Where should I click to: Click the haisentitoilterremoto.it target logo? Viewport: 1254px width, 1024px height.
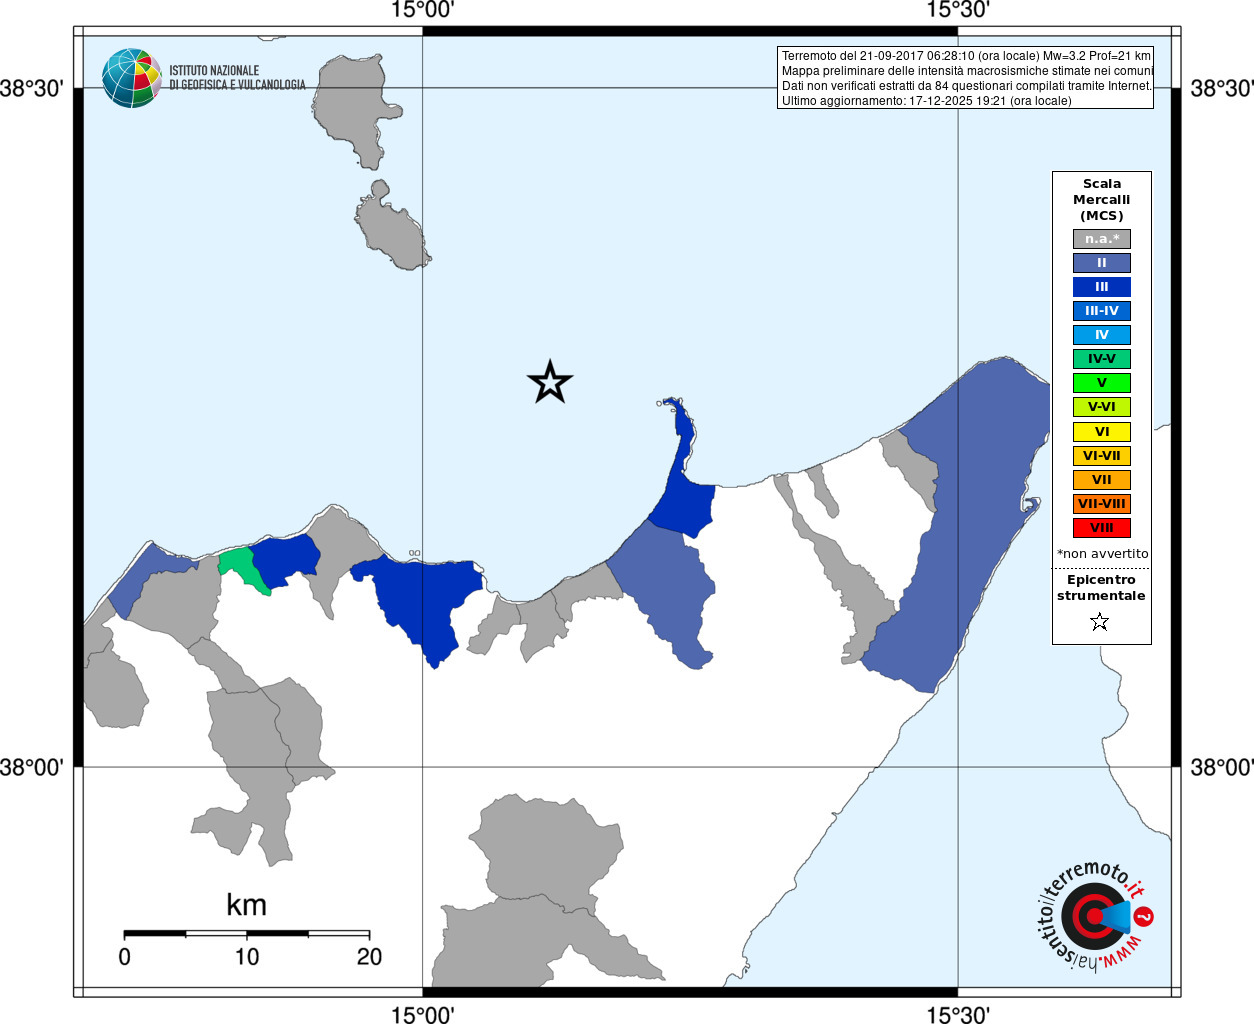pyautogui.click(x=1093, y=916)
